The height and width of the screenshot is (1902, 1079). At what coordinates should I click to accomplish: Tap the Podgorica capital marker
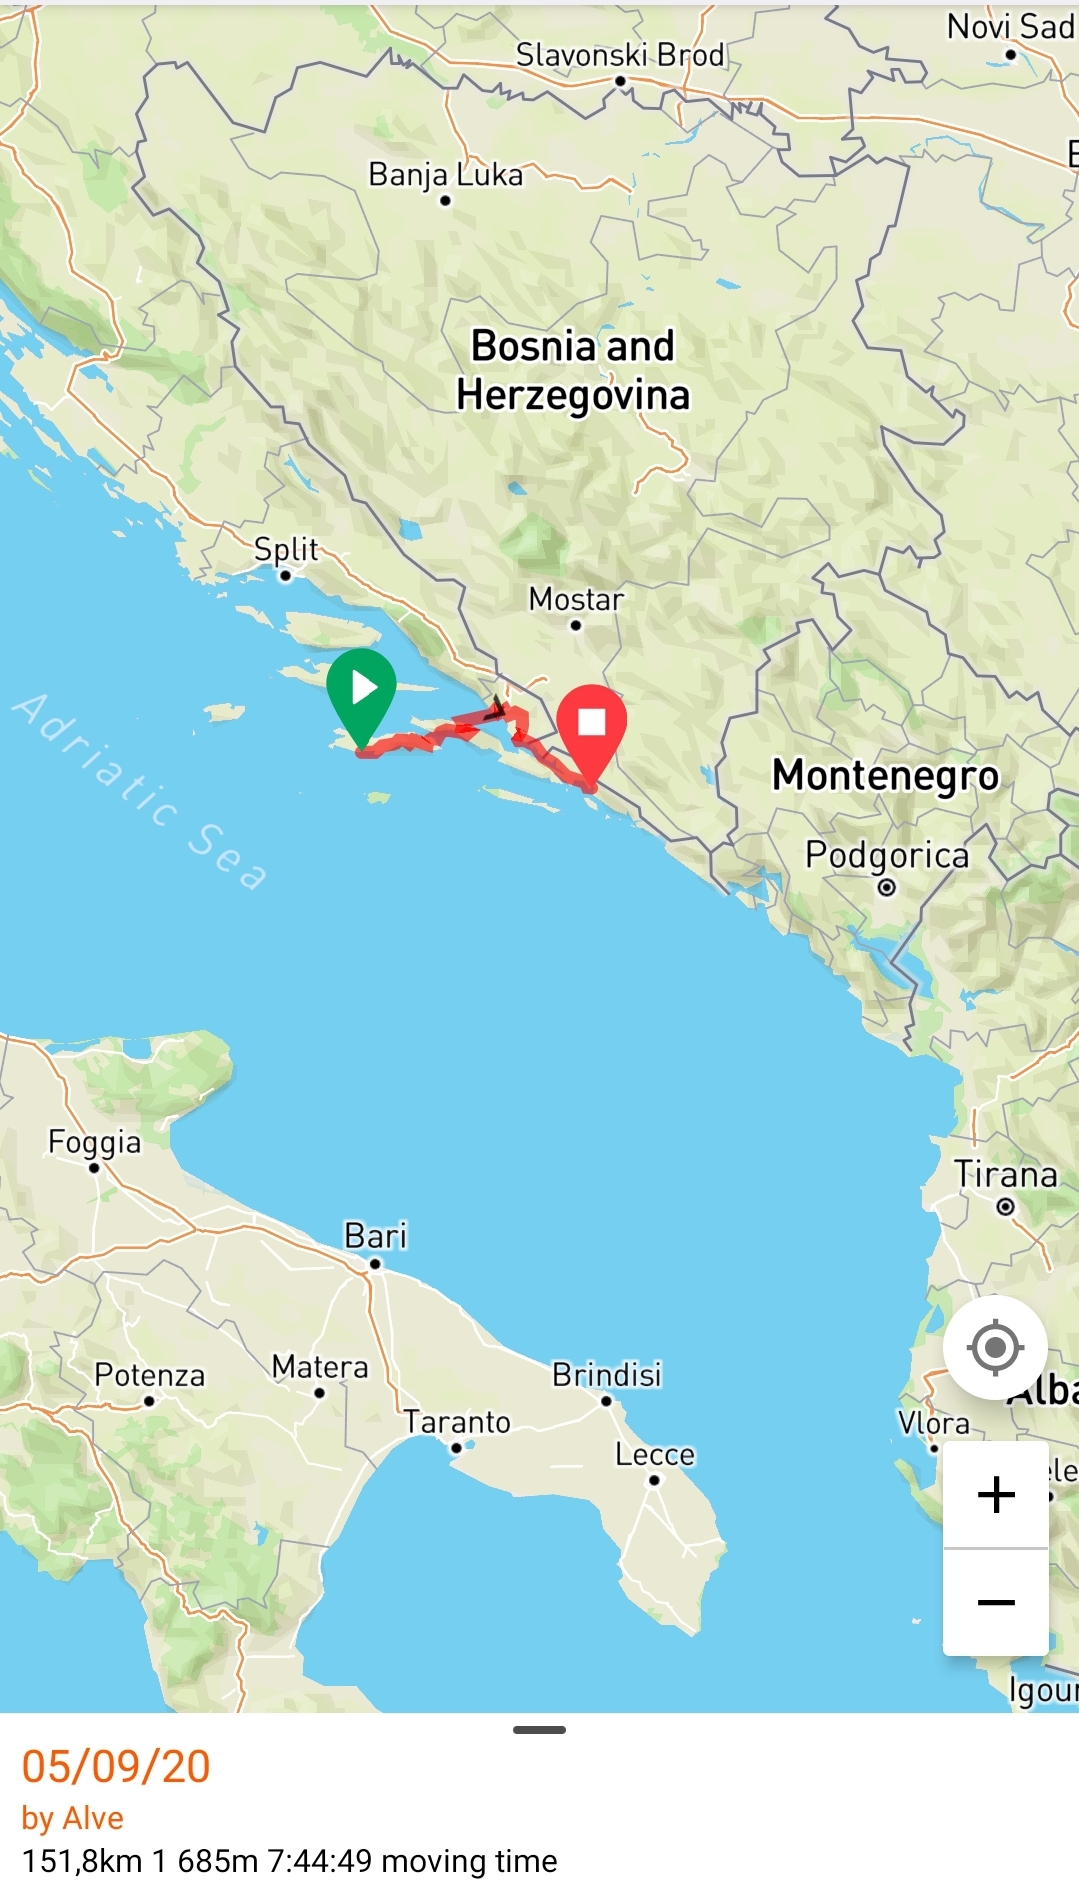click(x=886, y=887)
